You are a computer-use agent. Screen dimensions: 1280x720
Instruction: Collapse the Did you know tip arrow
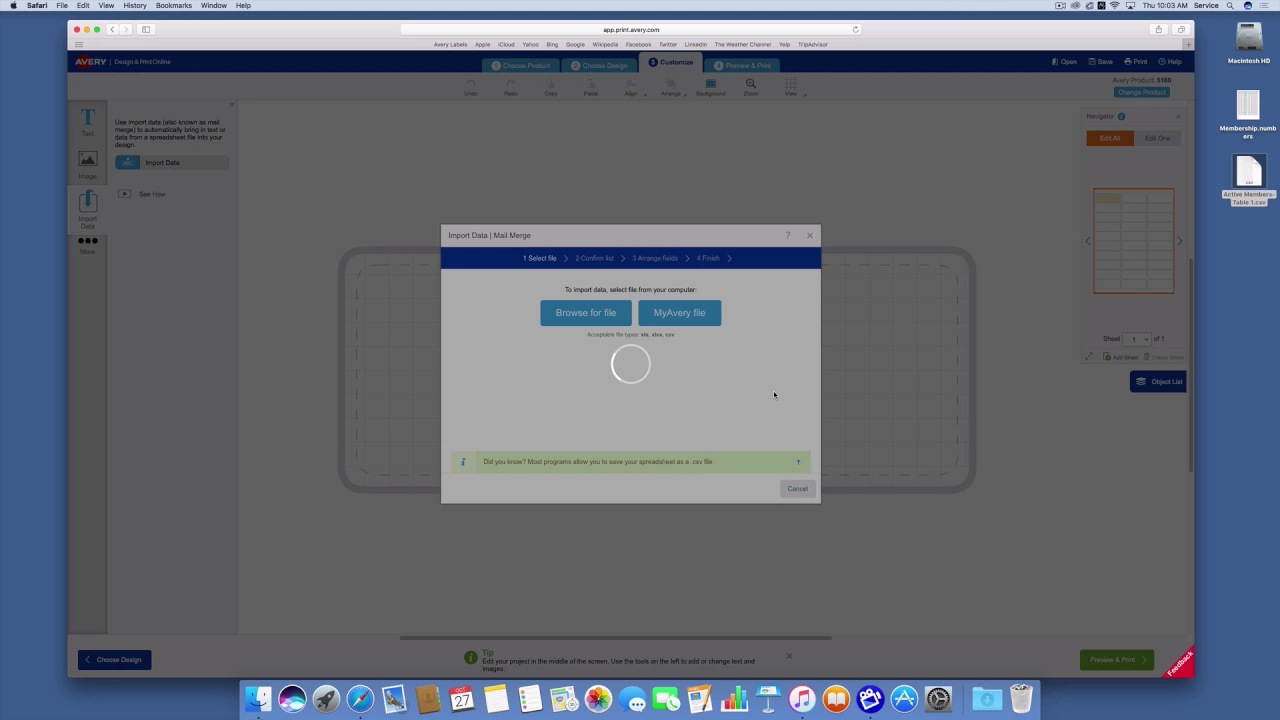click(798, 462)
